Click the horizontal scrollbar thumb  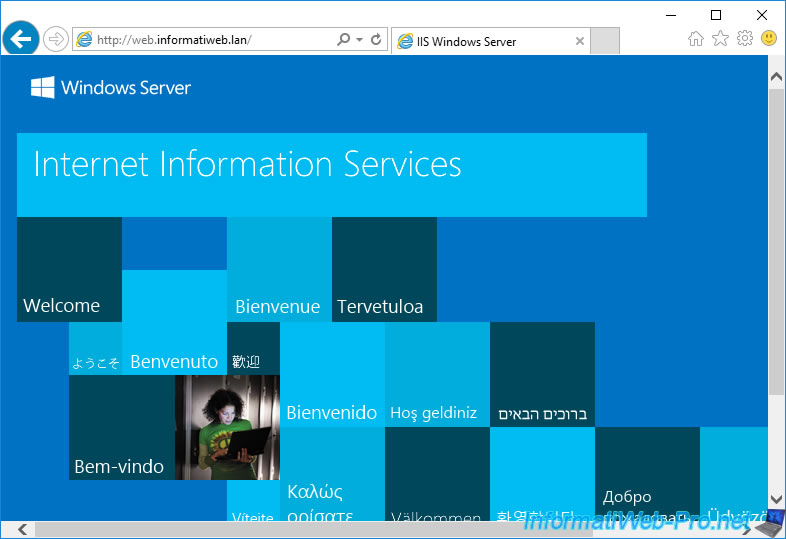pyautogui.click(x=313, y=529)
